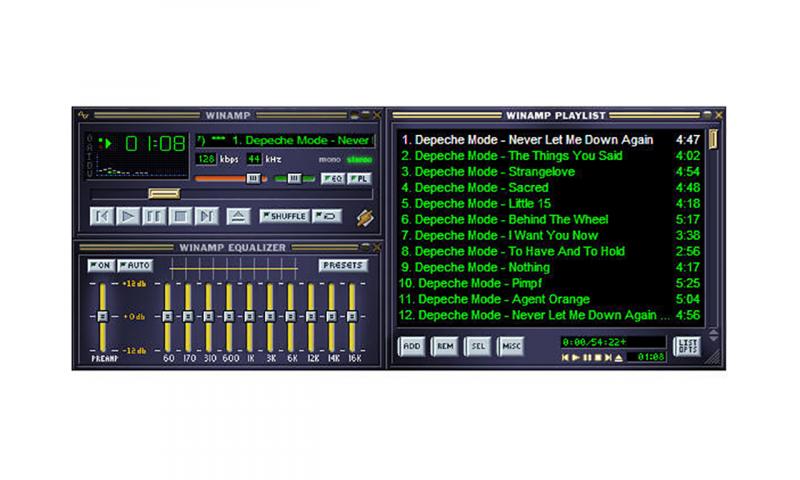Viewport: 800px width, 480px height.
Task: Toggle the EQ window button
Action: click(333, 179)
